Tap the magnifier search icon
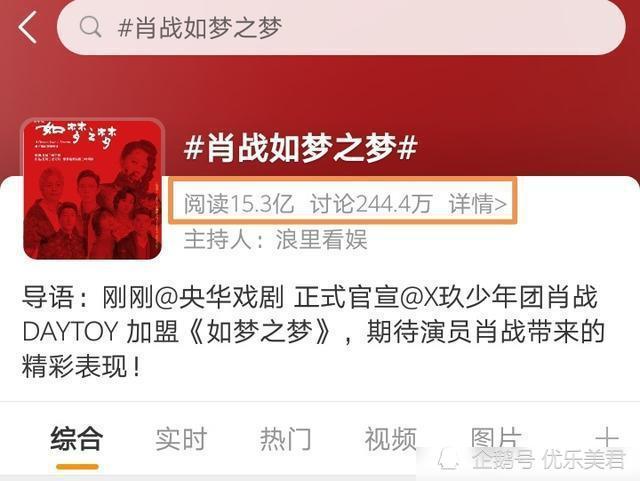Image resolution: width=640 pixels, height=481 pixels. 90,27
